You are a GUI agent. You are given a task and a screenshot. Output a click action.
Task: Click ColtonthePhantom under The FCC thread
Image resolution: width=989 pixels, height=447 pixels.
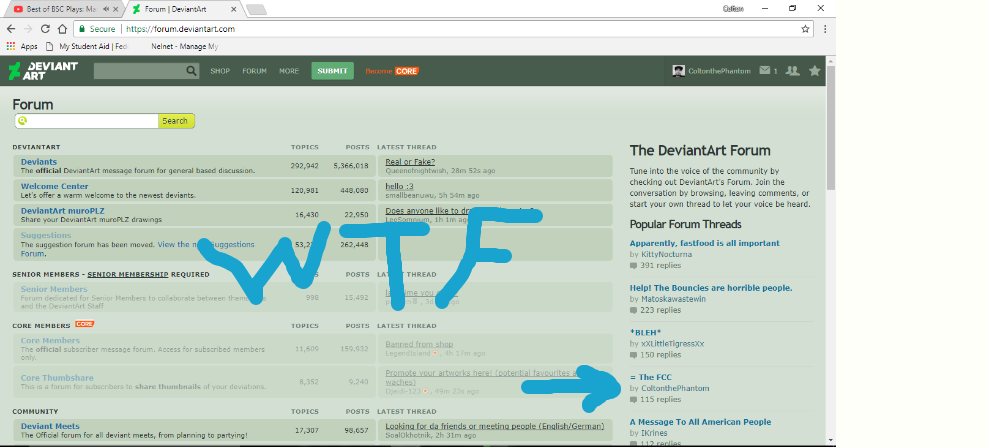[x=675, y=388]
